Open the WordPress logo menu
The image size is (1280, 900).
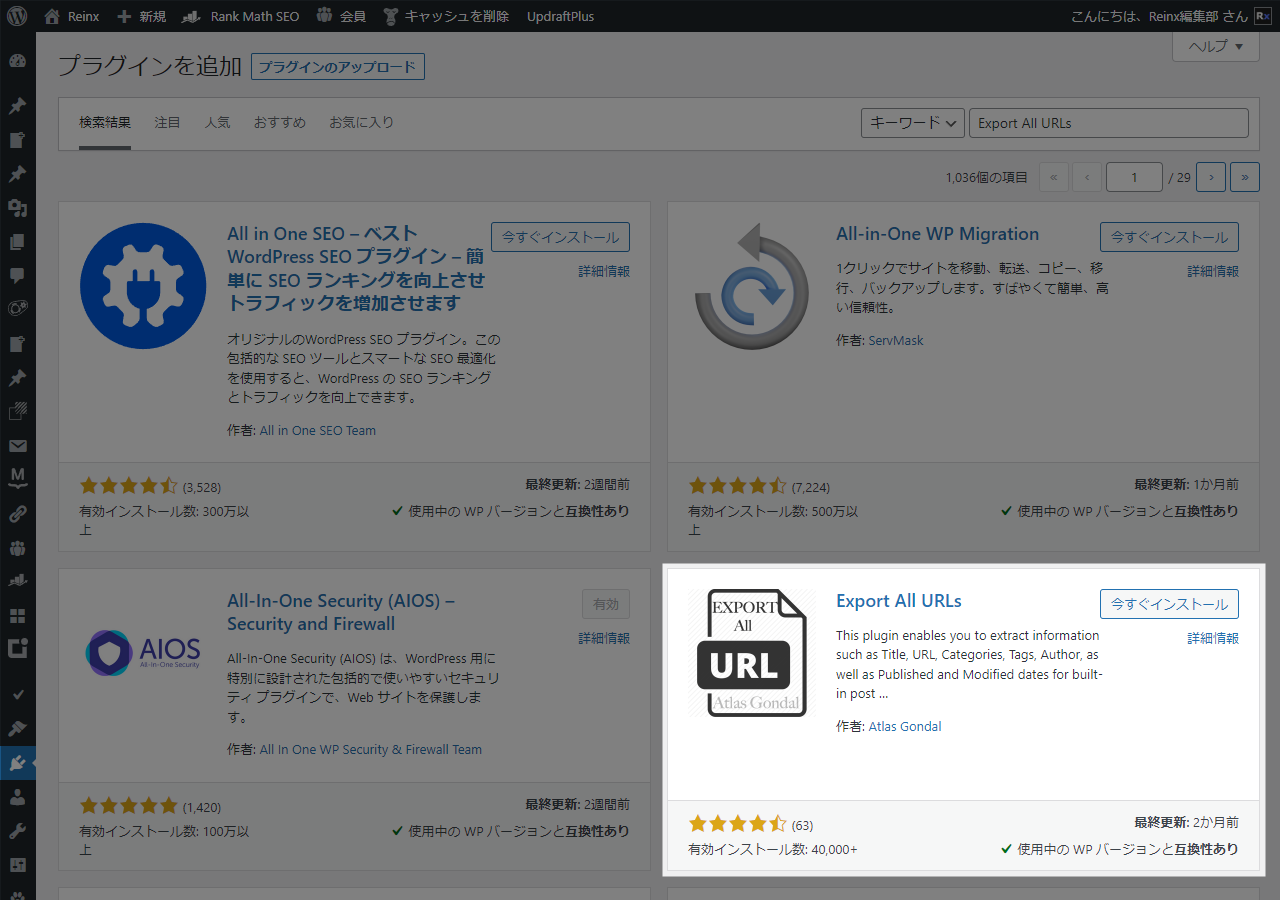pos(17,16)
